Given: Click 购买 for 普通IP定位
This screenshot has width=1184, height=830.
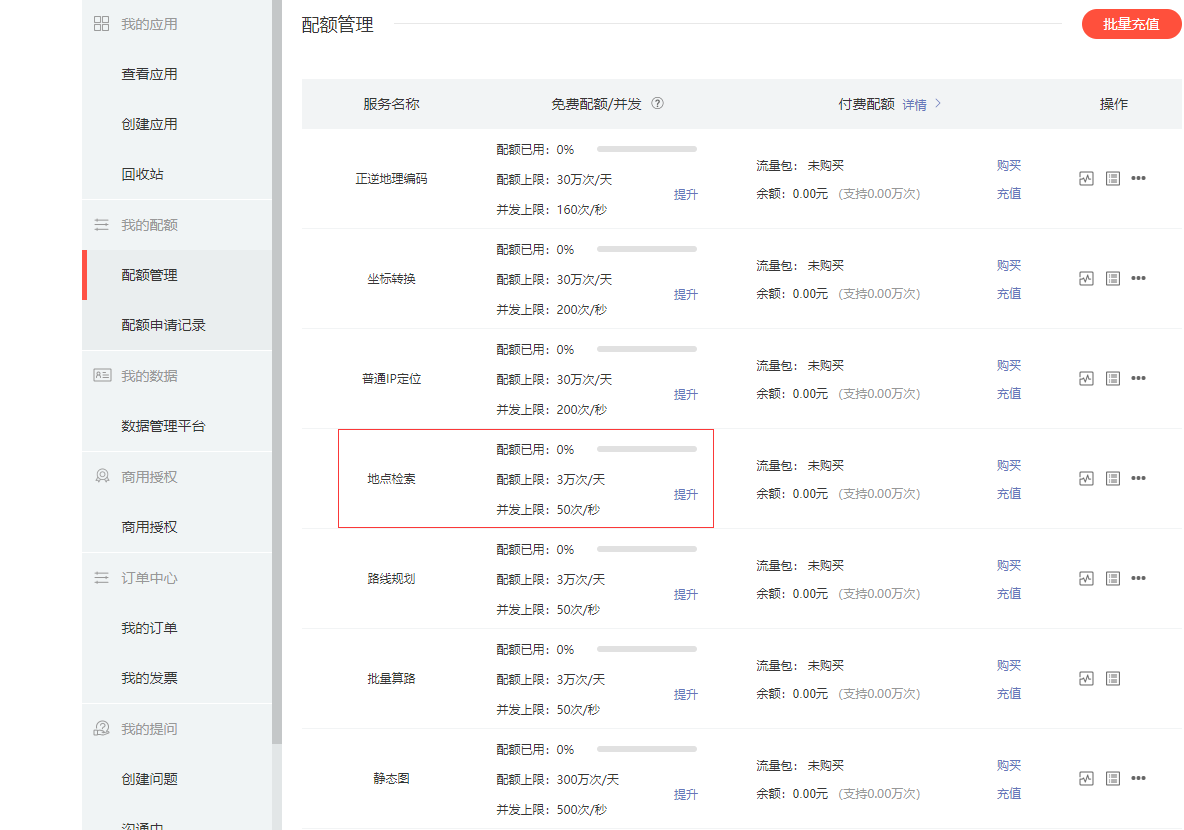Looking at the screenshot, I should pos(1009,366).
